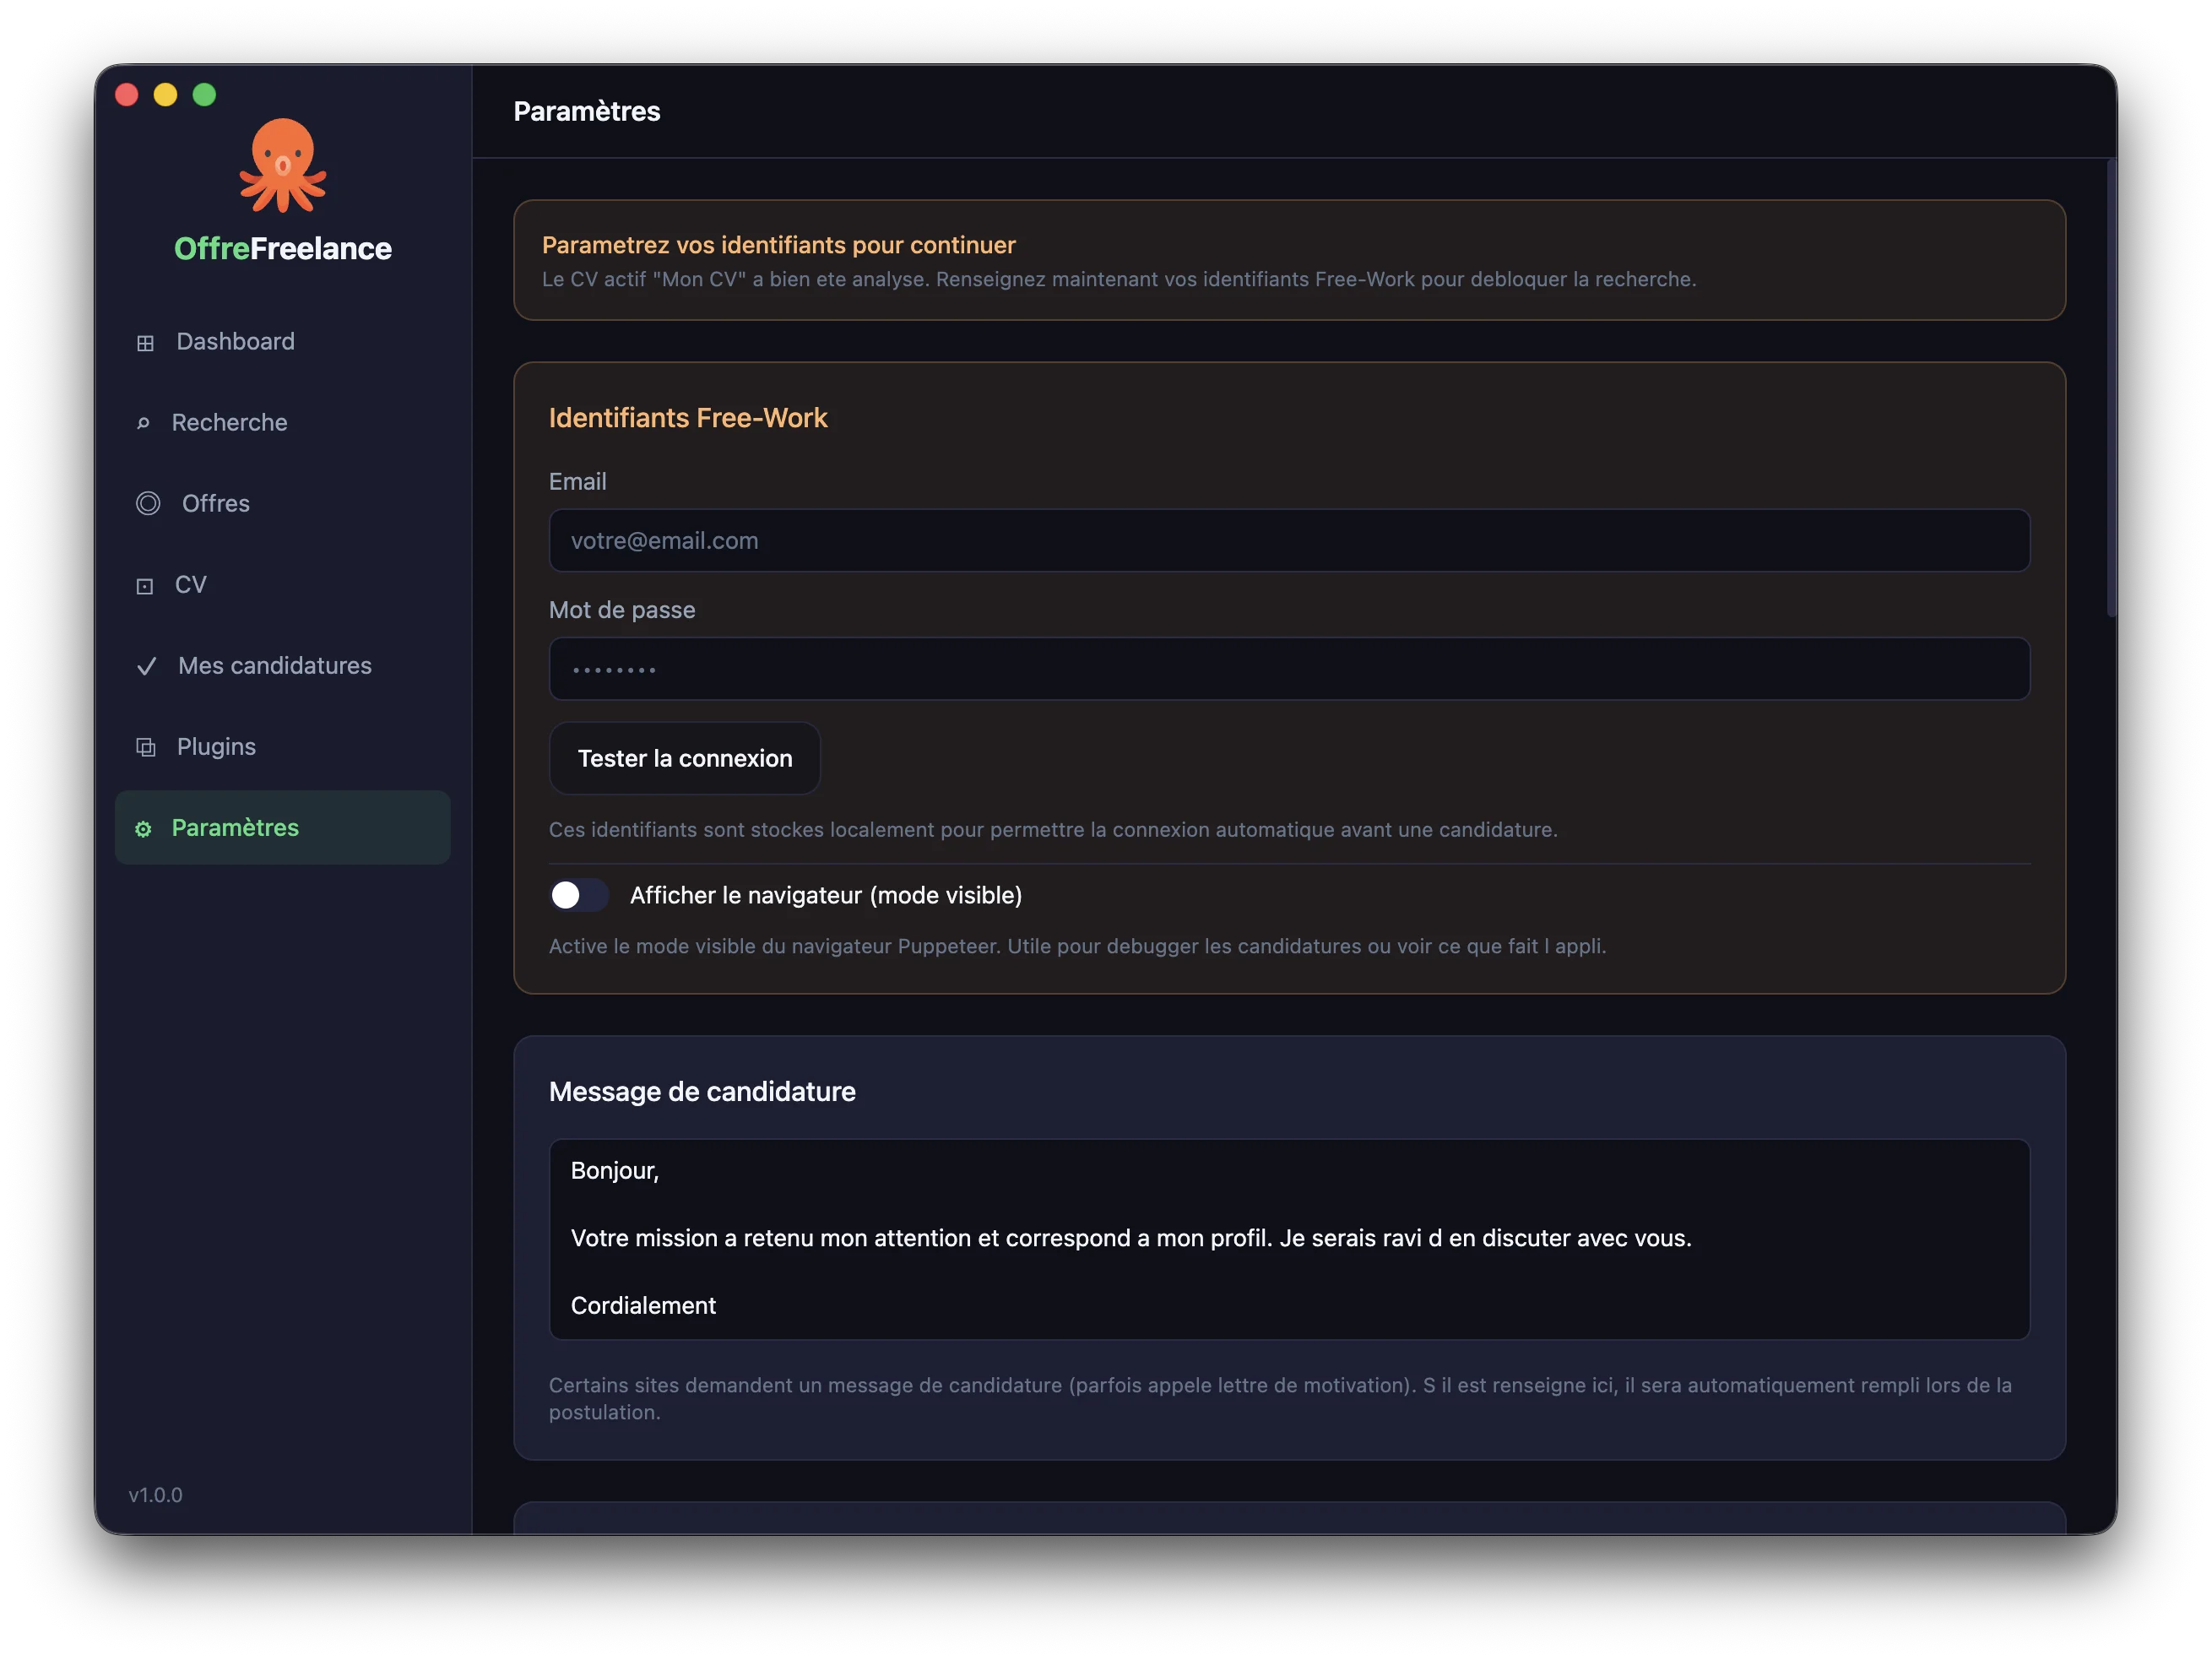The width and height of the screenshot is (2212, 1660).
Task: Click the Mes candidatures checkmark icon
Action: (146, 666)
